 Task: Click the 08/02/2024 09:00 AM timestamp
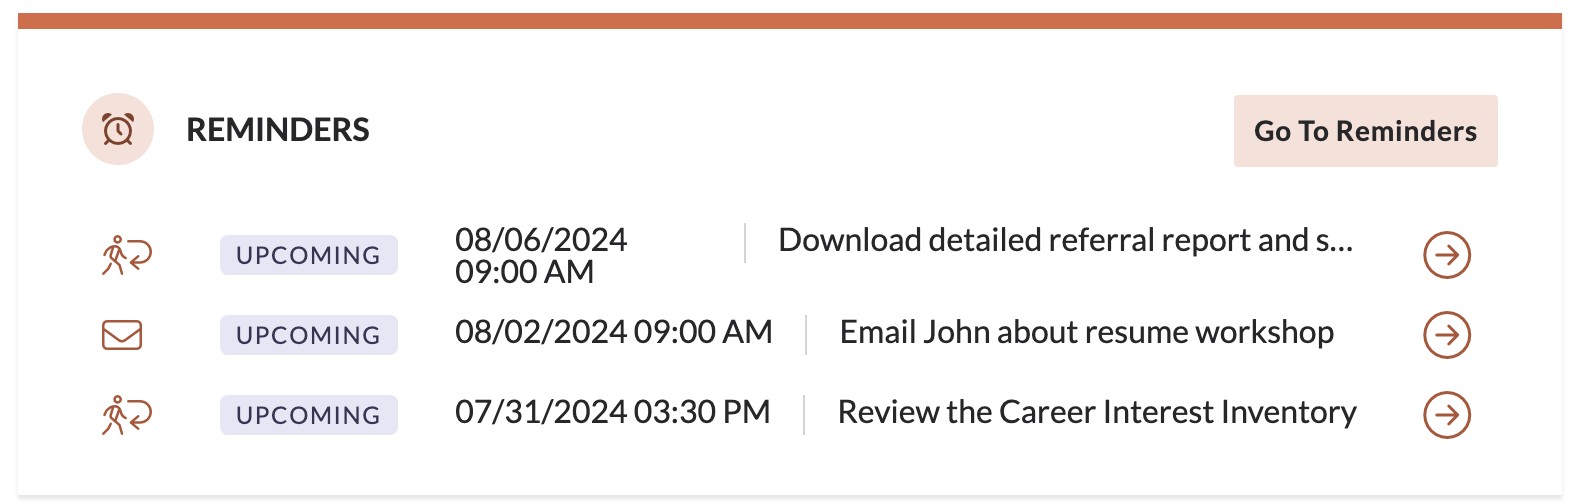[x=613, y=332]
